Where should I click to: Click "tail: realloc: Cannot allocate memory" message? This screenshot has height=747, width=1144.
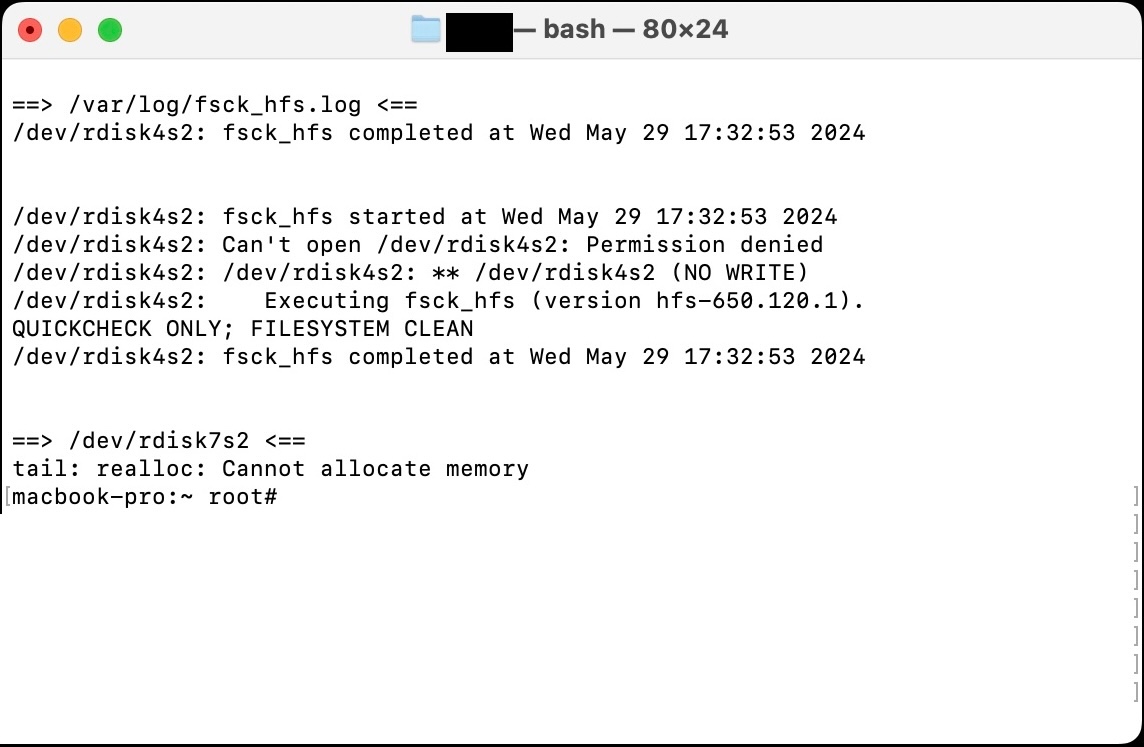click(x=271, y=468)
